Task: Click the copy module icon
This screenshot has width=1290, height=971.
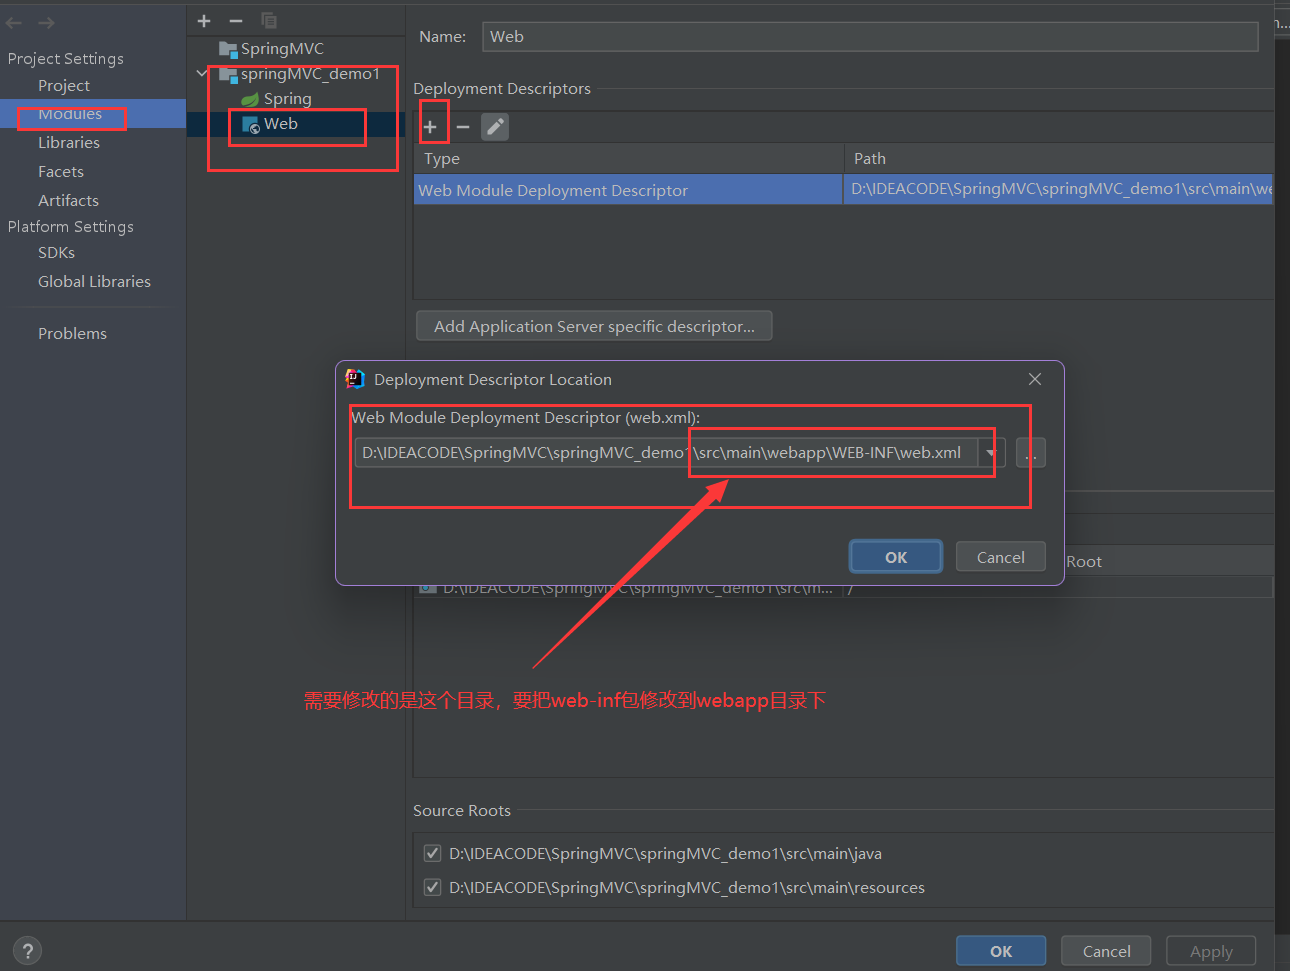Action: click(x=268, y=21)
